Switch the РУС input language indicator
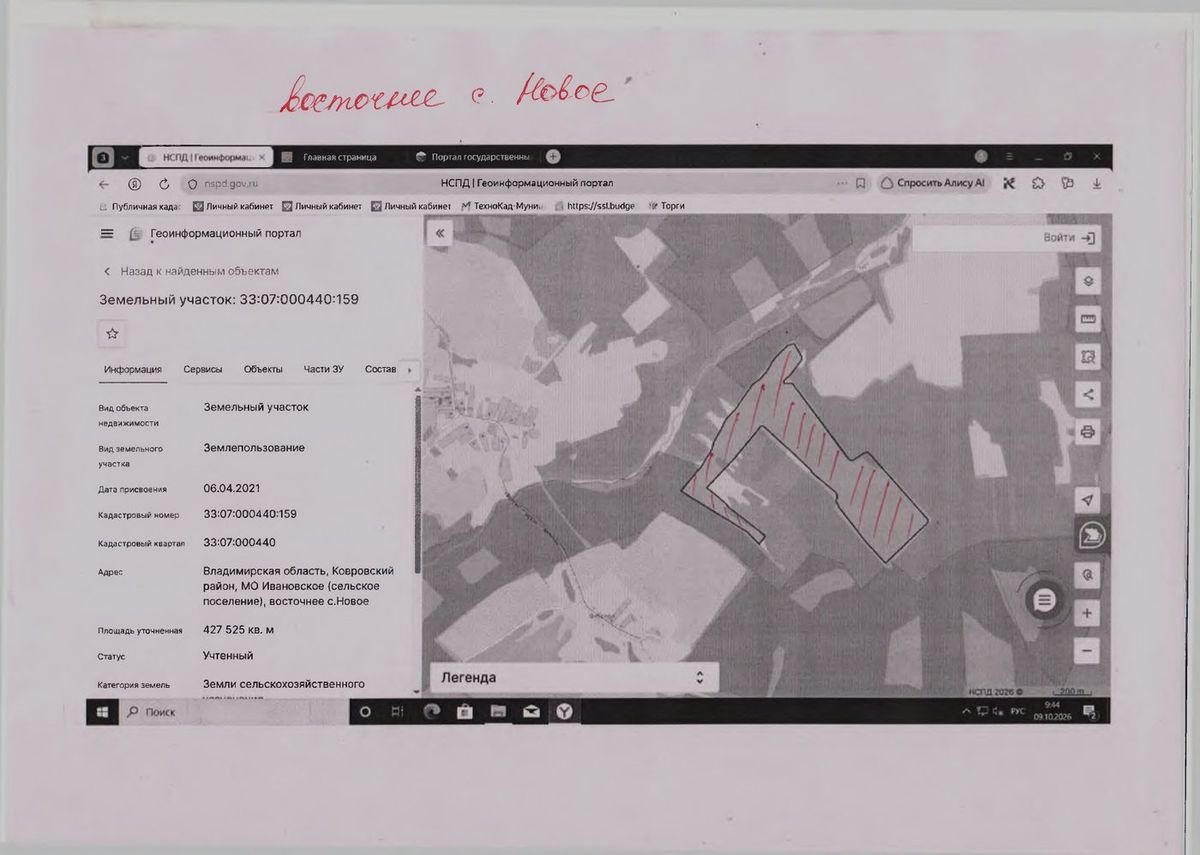The image size is (1200, 855). coord(1017,711)
